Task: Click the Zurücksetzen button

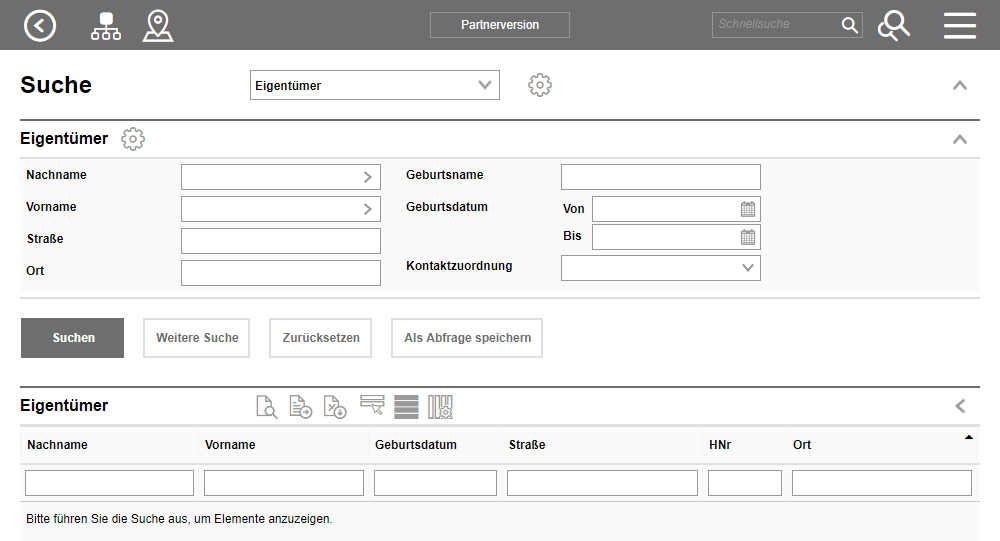Action: 320,338
